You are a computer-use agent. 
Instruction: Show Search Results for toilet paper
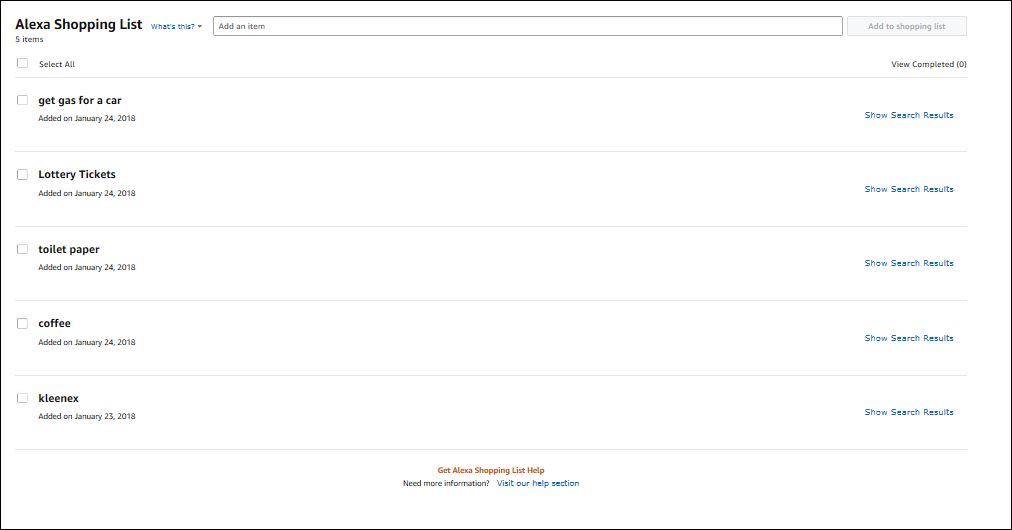(x=908, y=263)
